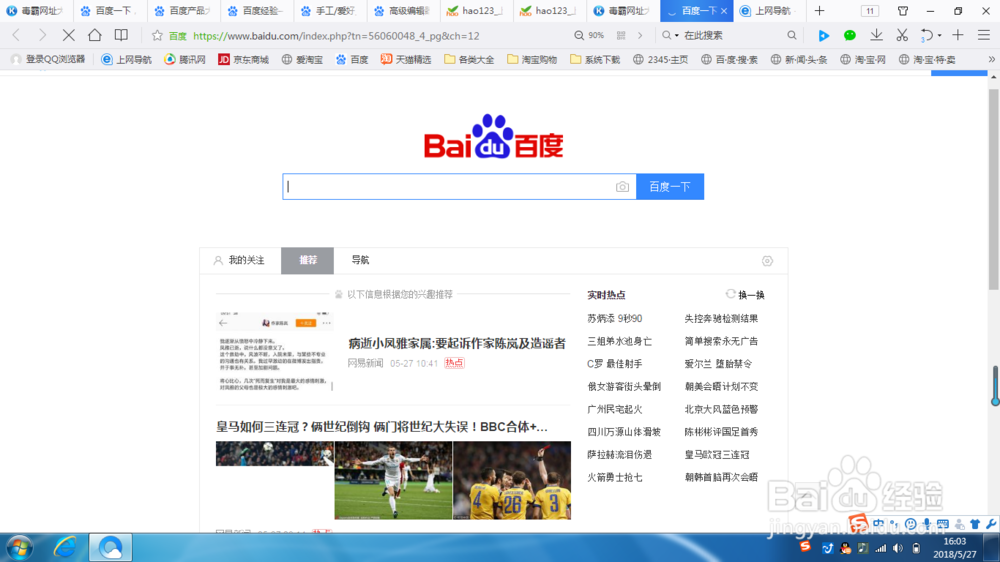Open the green WeChat toolbar icon

coord(849,36)
